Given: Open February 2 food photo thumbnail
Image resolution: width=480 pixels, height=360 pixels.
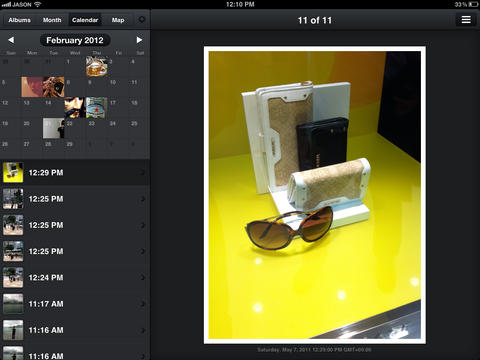Looking at the screenshot, I should tap(97, 66).
